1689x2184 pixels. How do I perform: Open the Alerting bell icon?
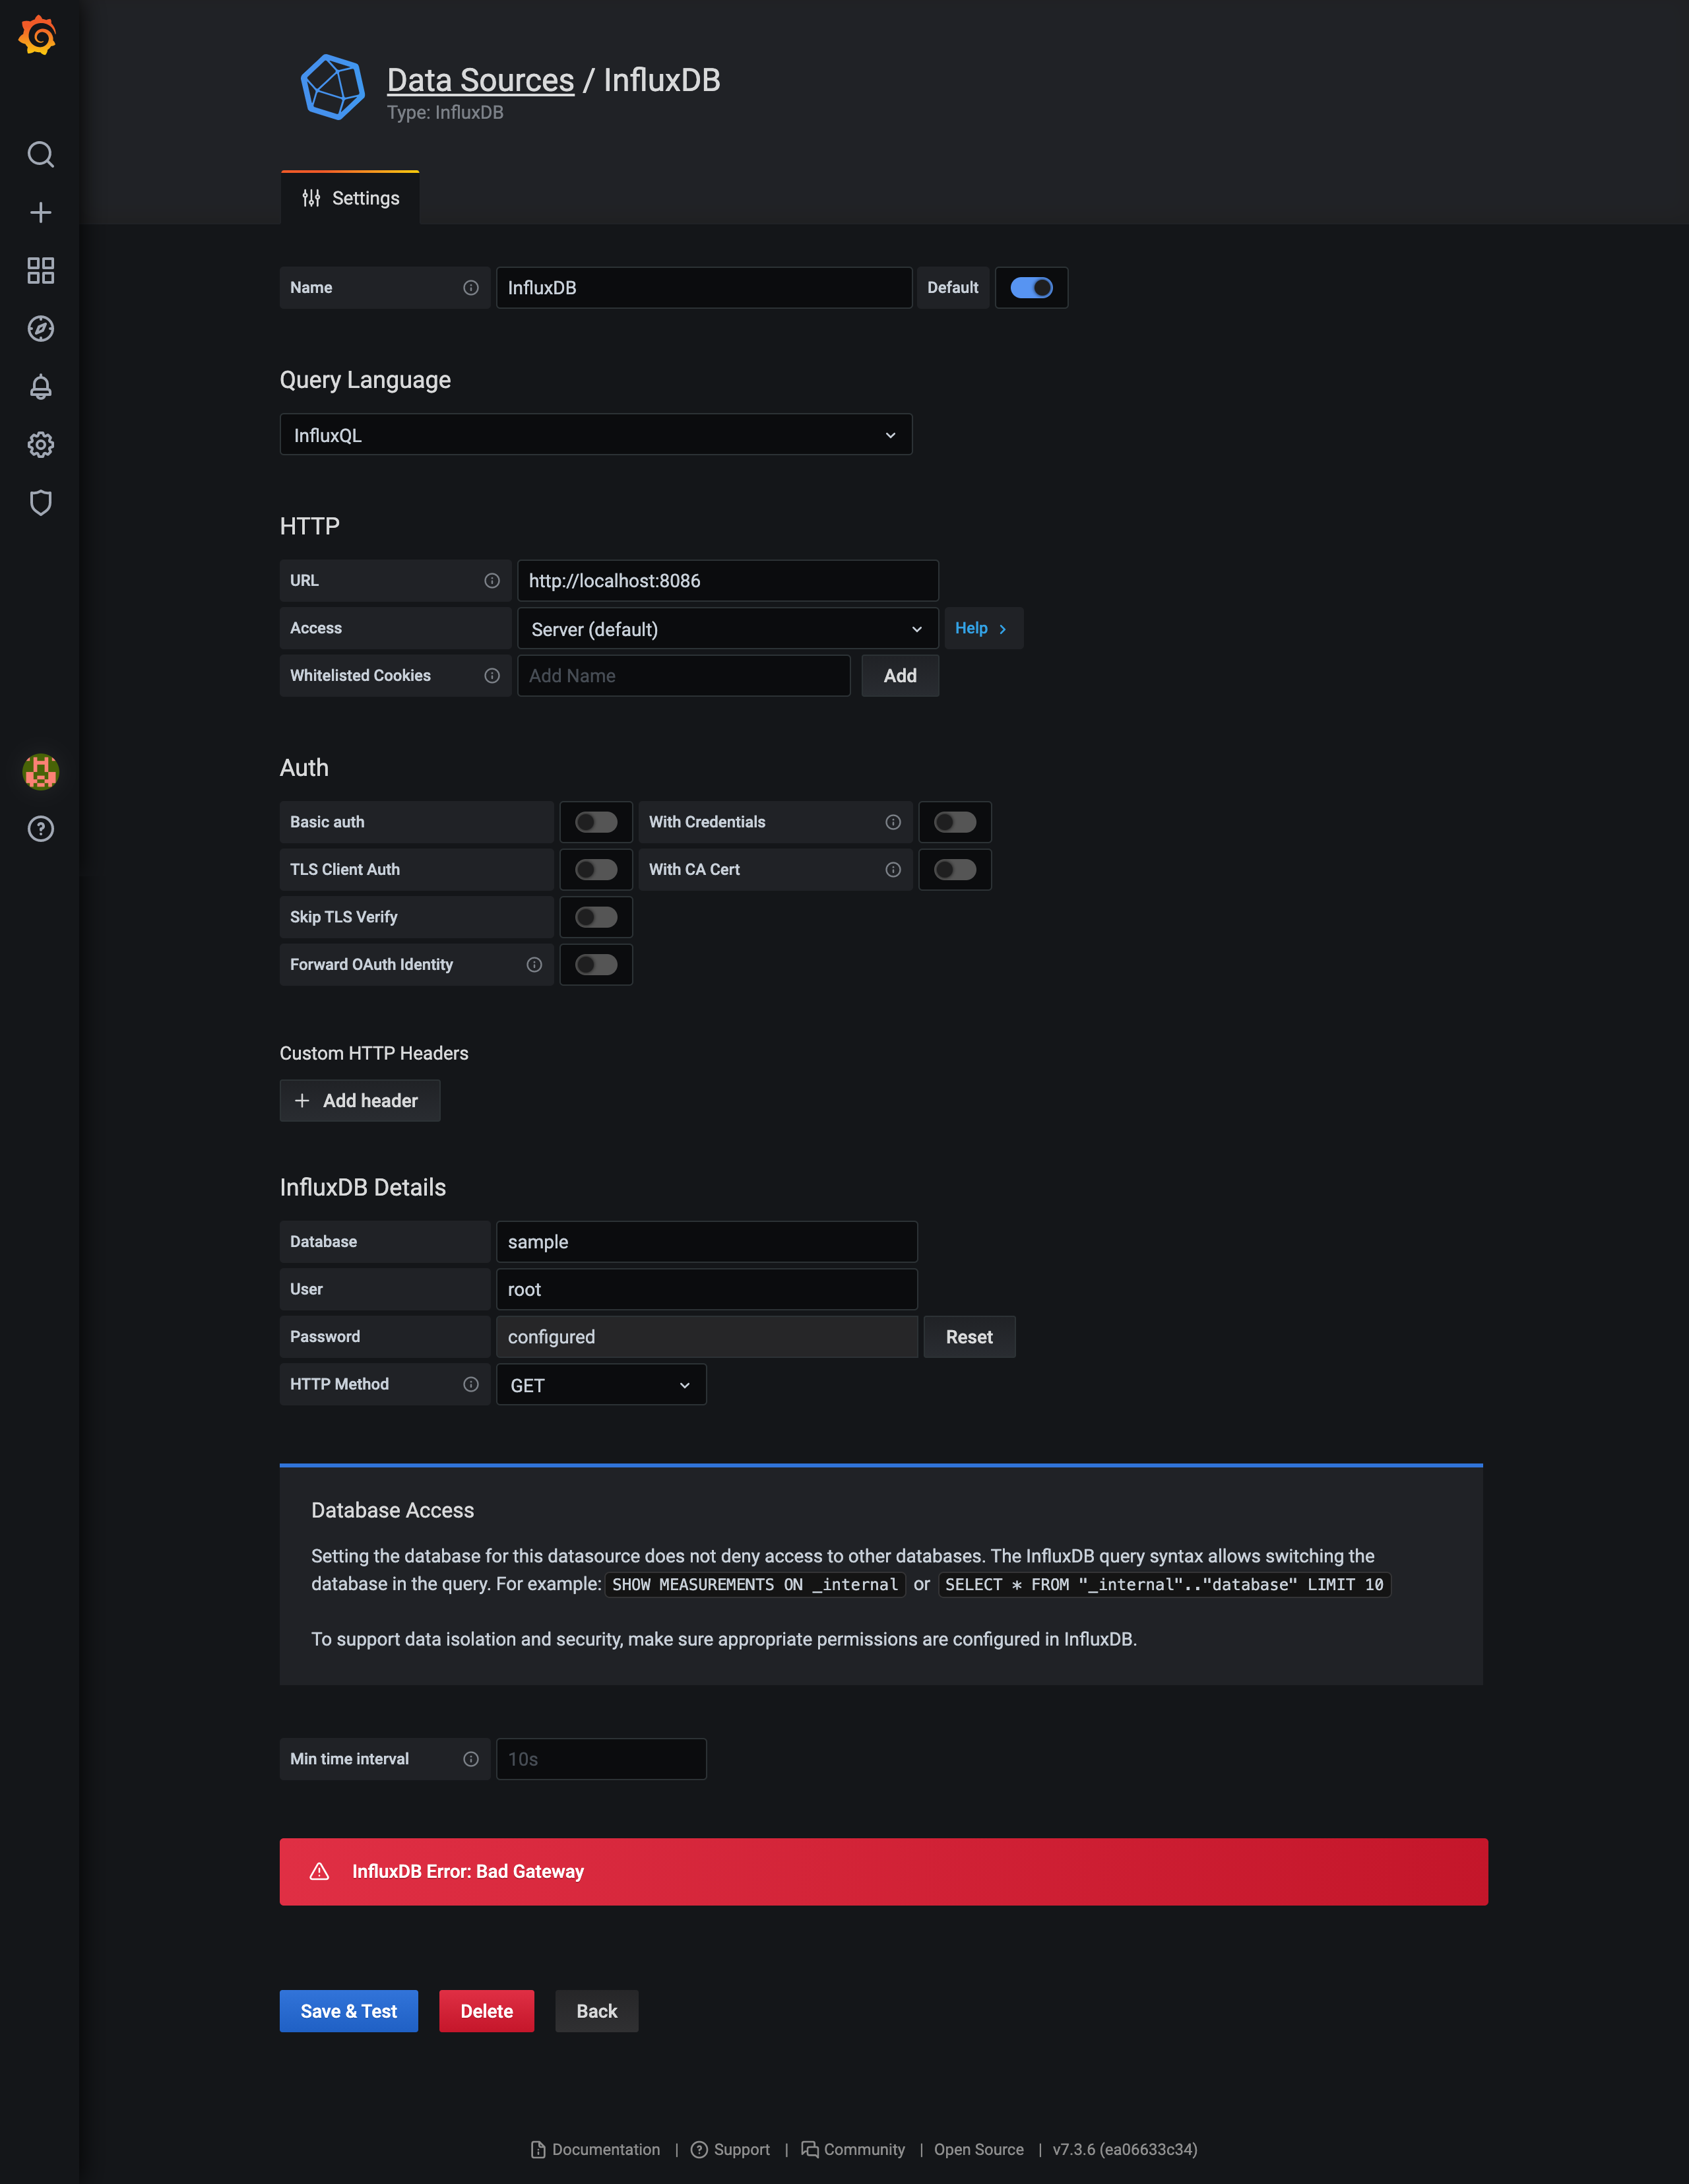pos(40,386)
